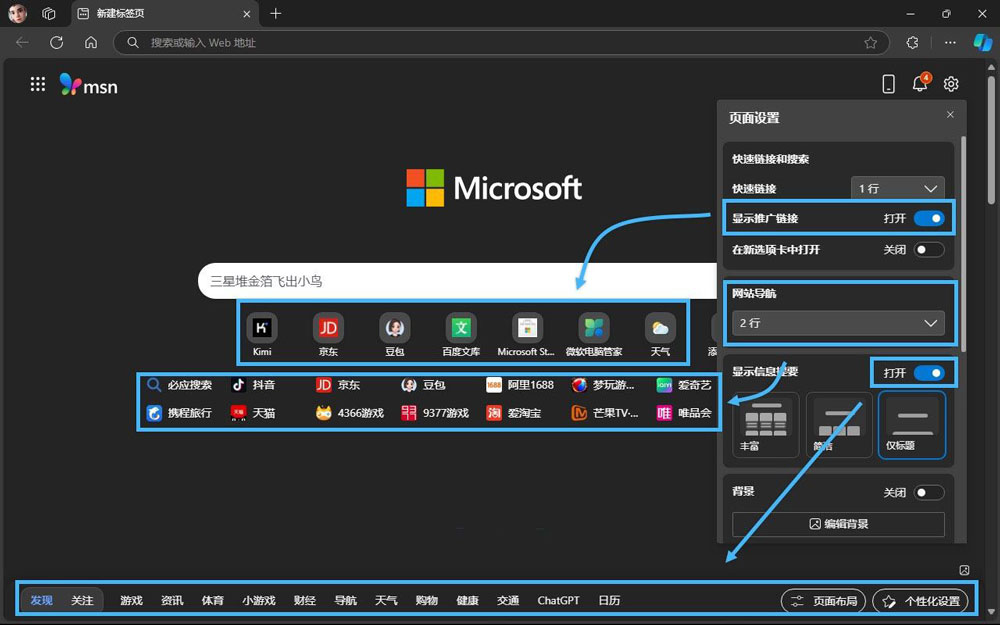Viewport: 1000px width, 625px height.
Task: Open the 天气 quick link tile
Action: tap(660, 334)
